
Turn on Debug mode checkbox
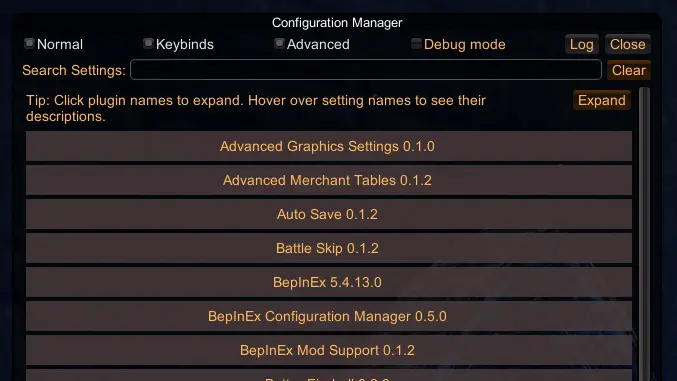pyautogui.click(x=416, y=43)
